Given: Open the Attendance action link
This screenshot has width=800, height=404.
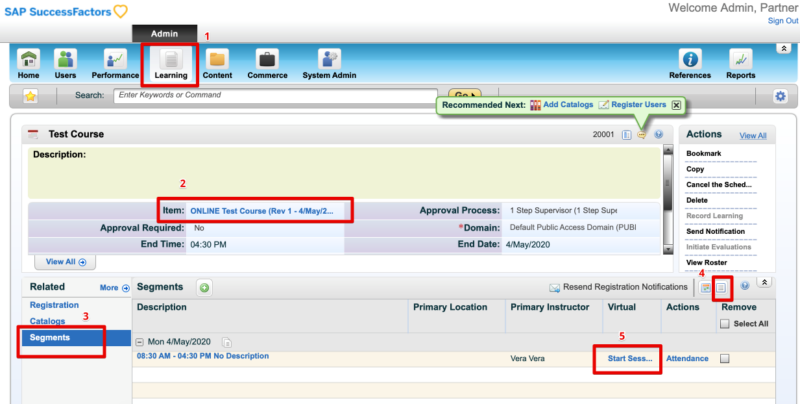Looking at the screenshot, I should coord(687,358).
